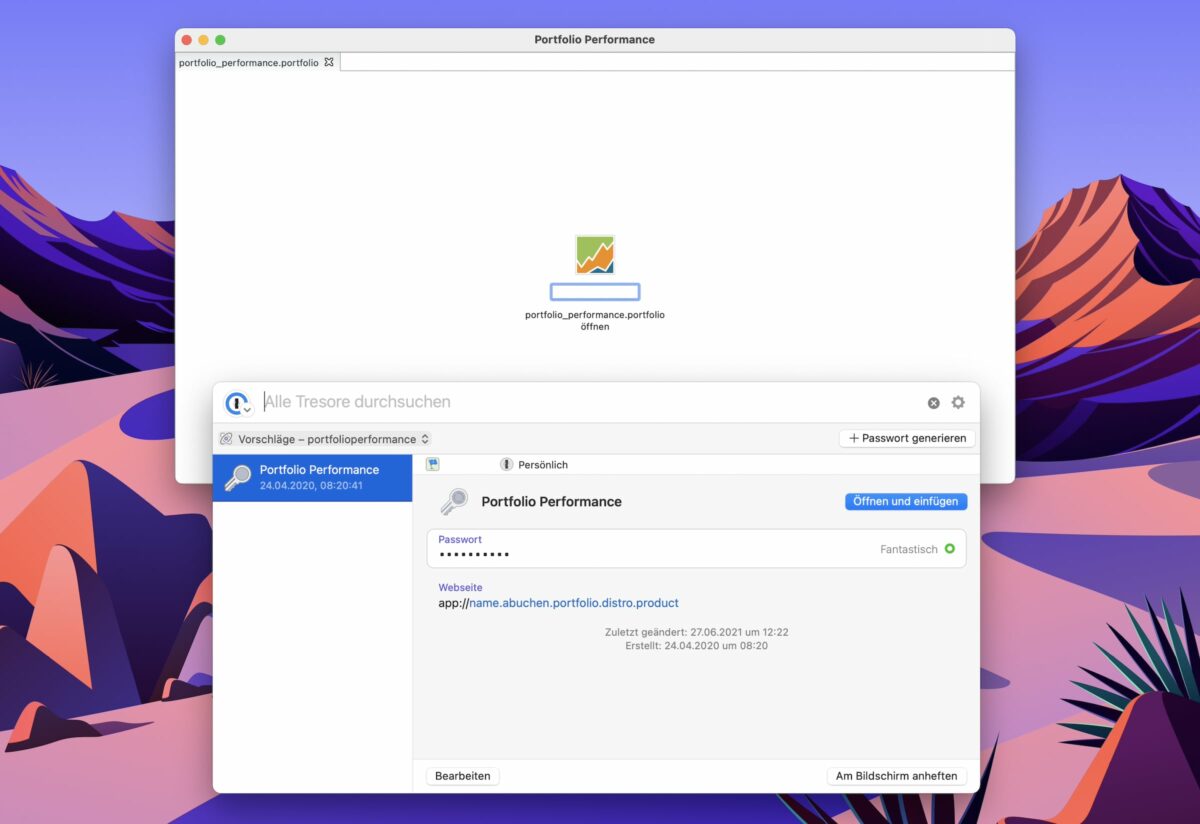Viewport: 1200px width, 824px height.
Task: Open the 1Password logo menu
Action: (238, 403)
